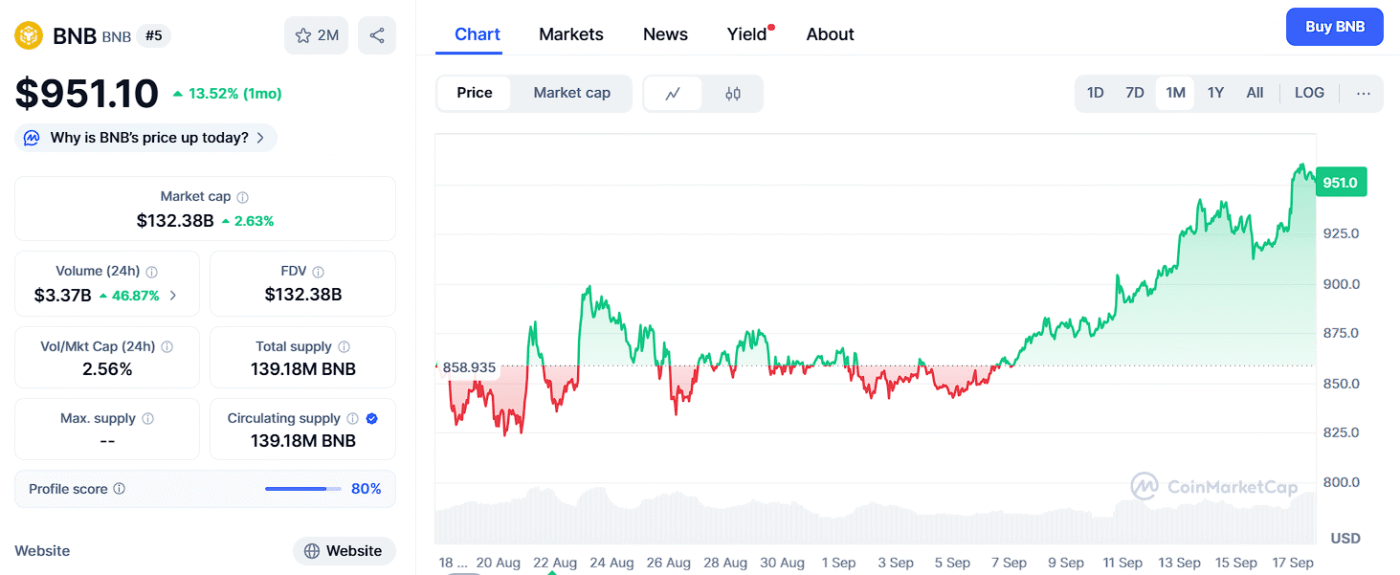Click the Buy BNB button

1335,27
